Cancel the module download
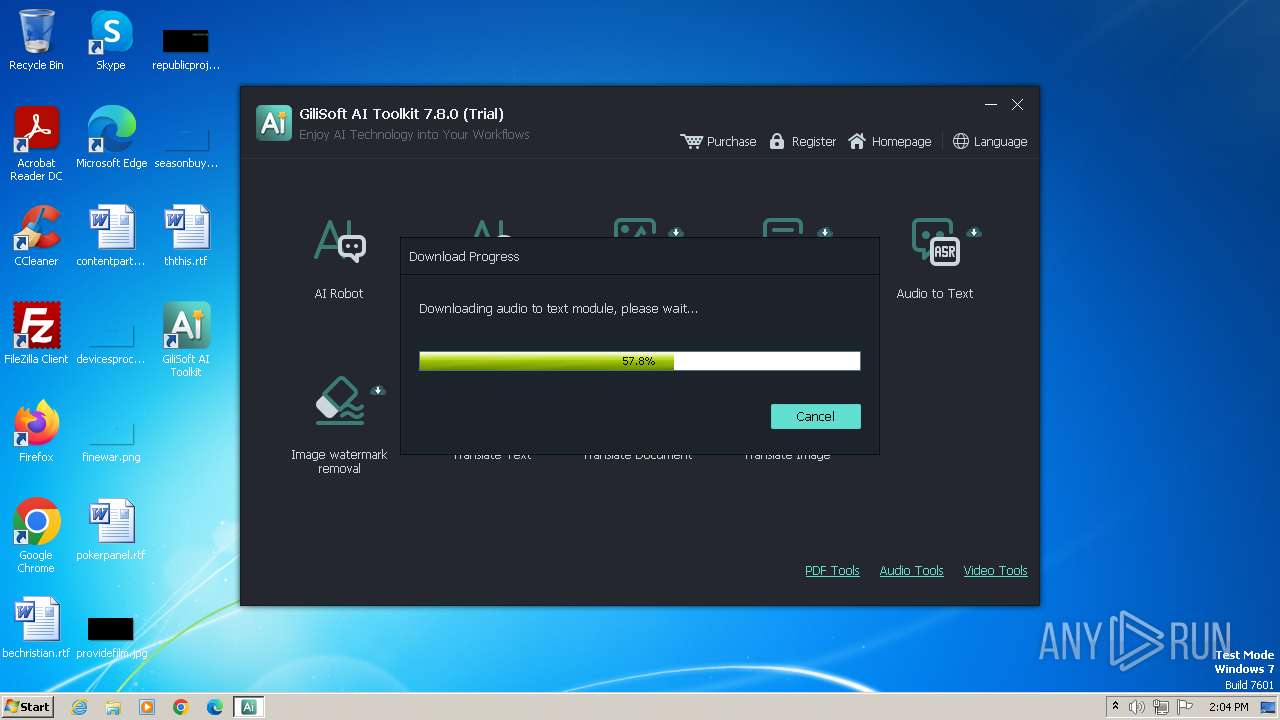The width and height of the screenshot is (1280, 720). click(815, 416)
